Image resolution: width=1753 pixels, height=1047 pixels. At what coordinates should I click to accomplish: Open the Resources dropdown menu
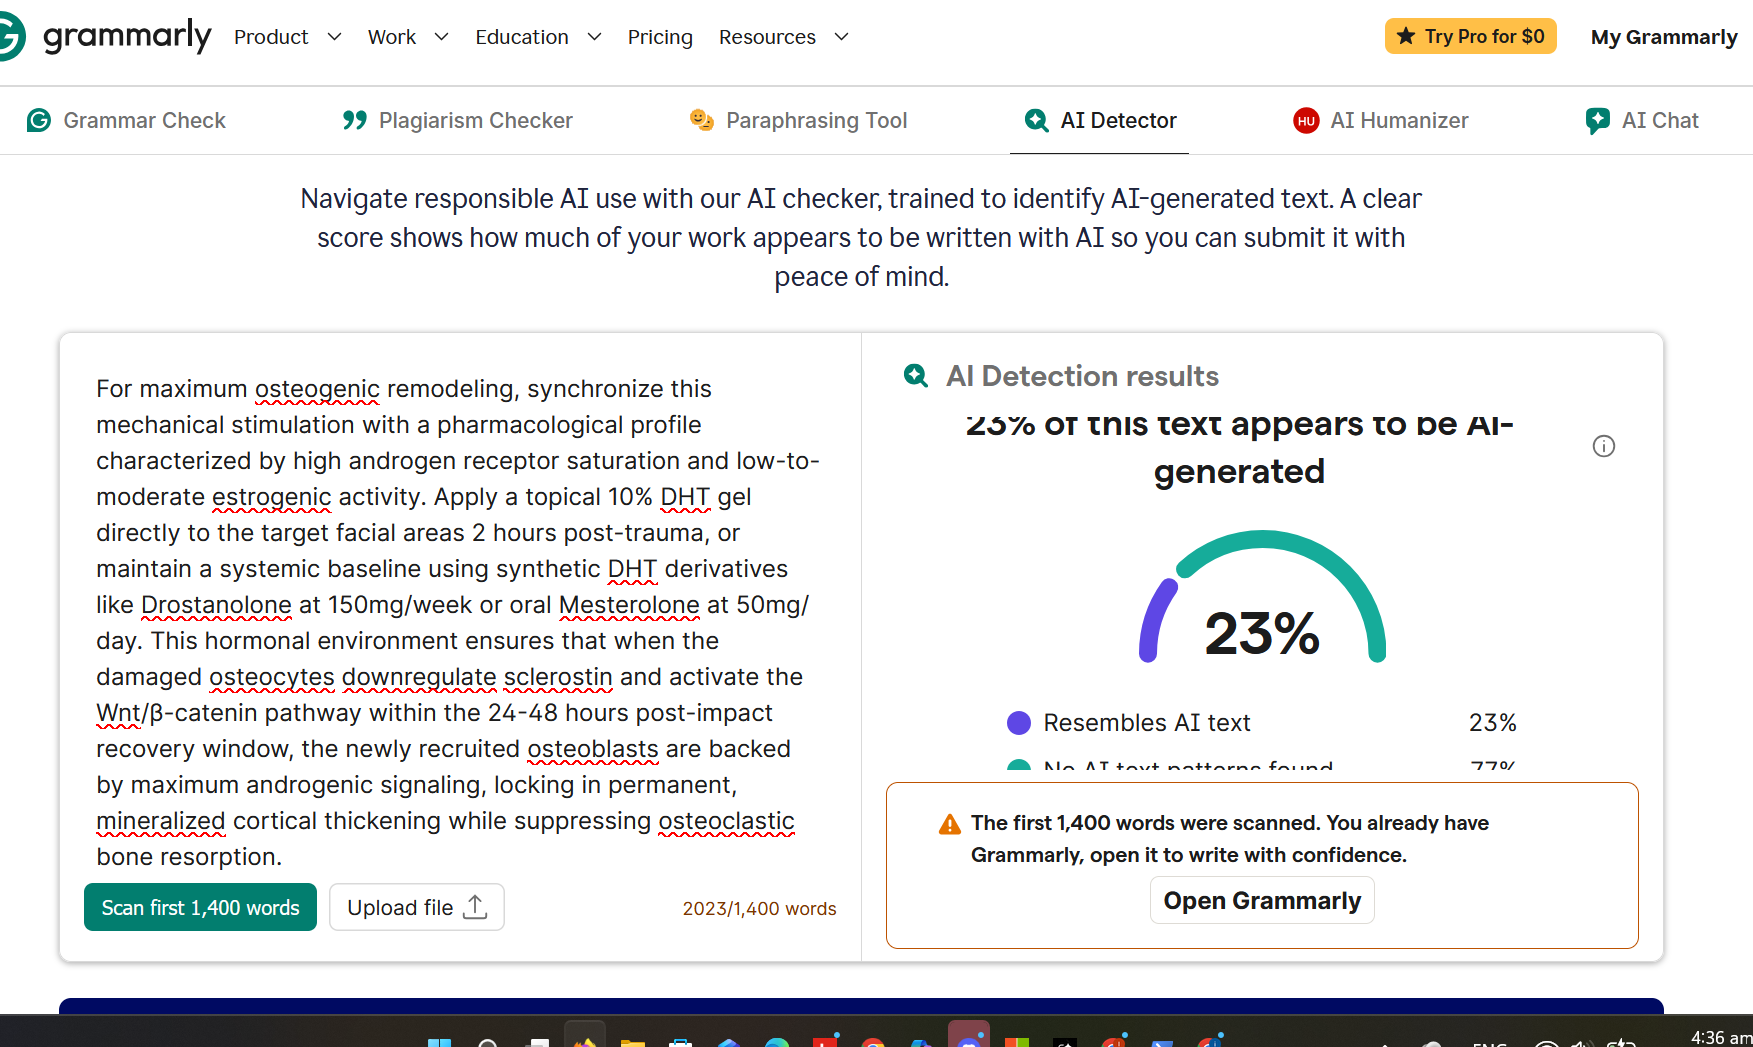[784, 37]
